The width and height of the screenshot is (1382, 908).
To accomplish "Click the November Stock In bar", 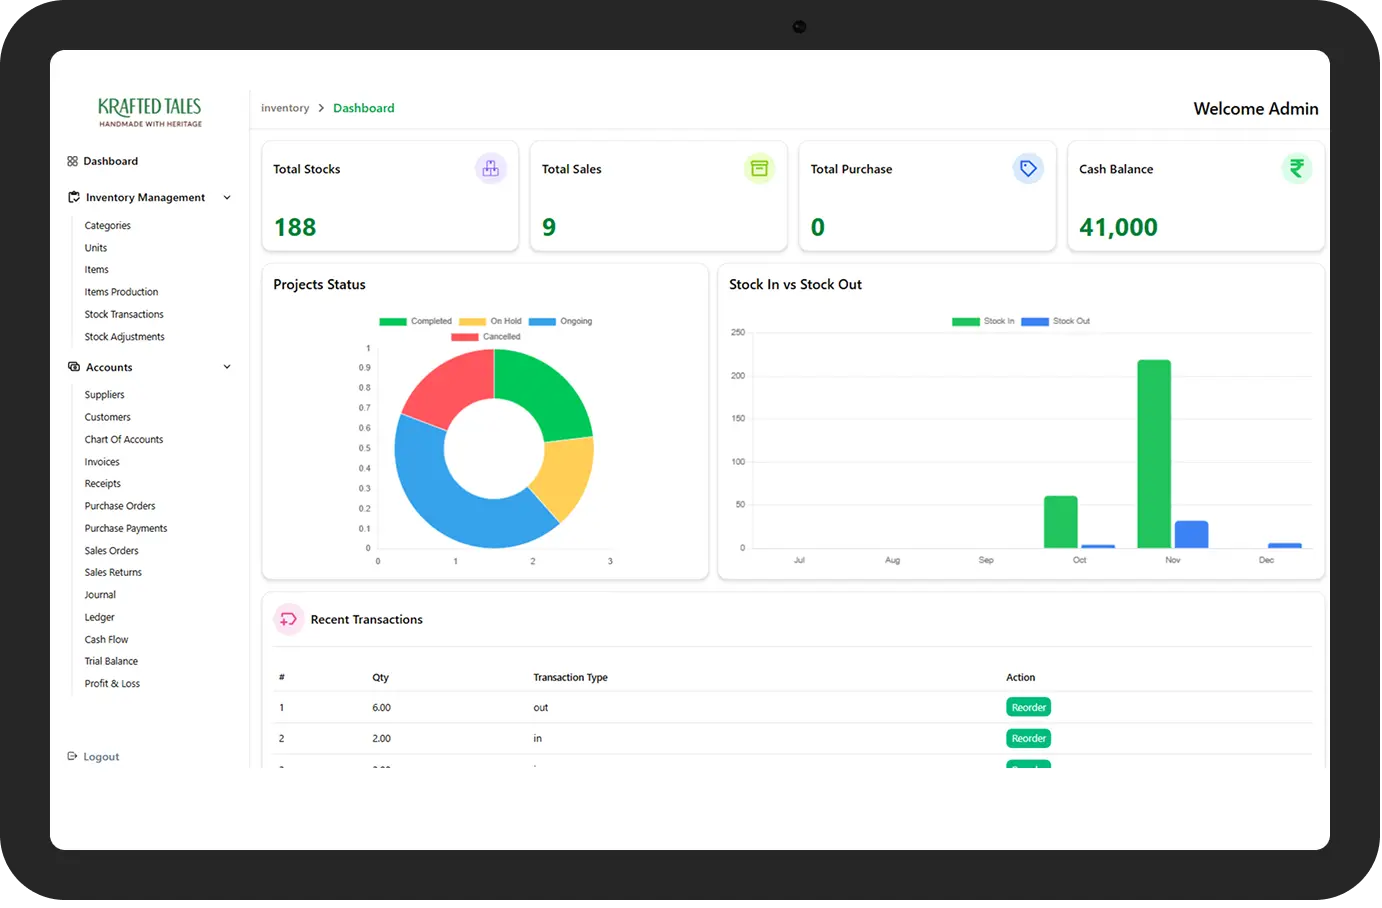I will 1154,454.
